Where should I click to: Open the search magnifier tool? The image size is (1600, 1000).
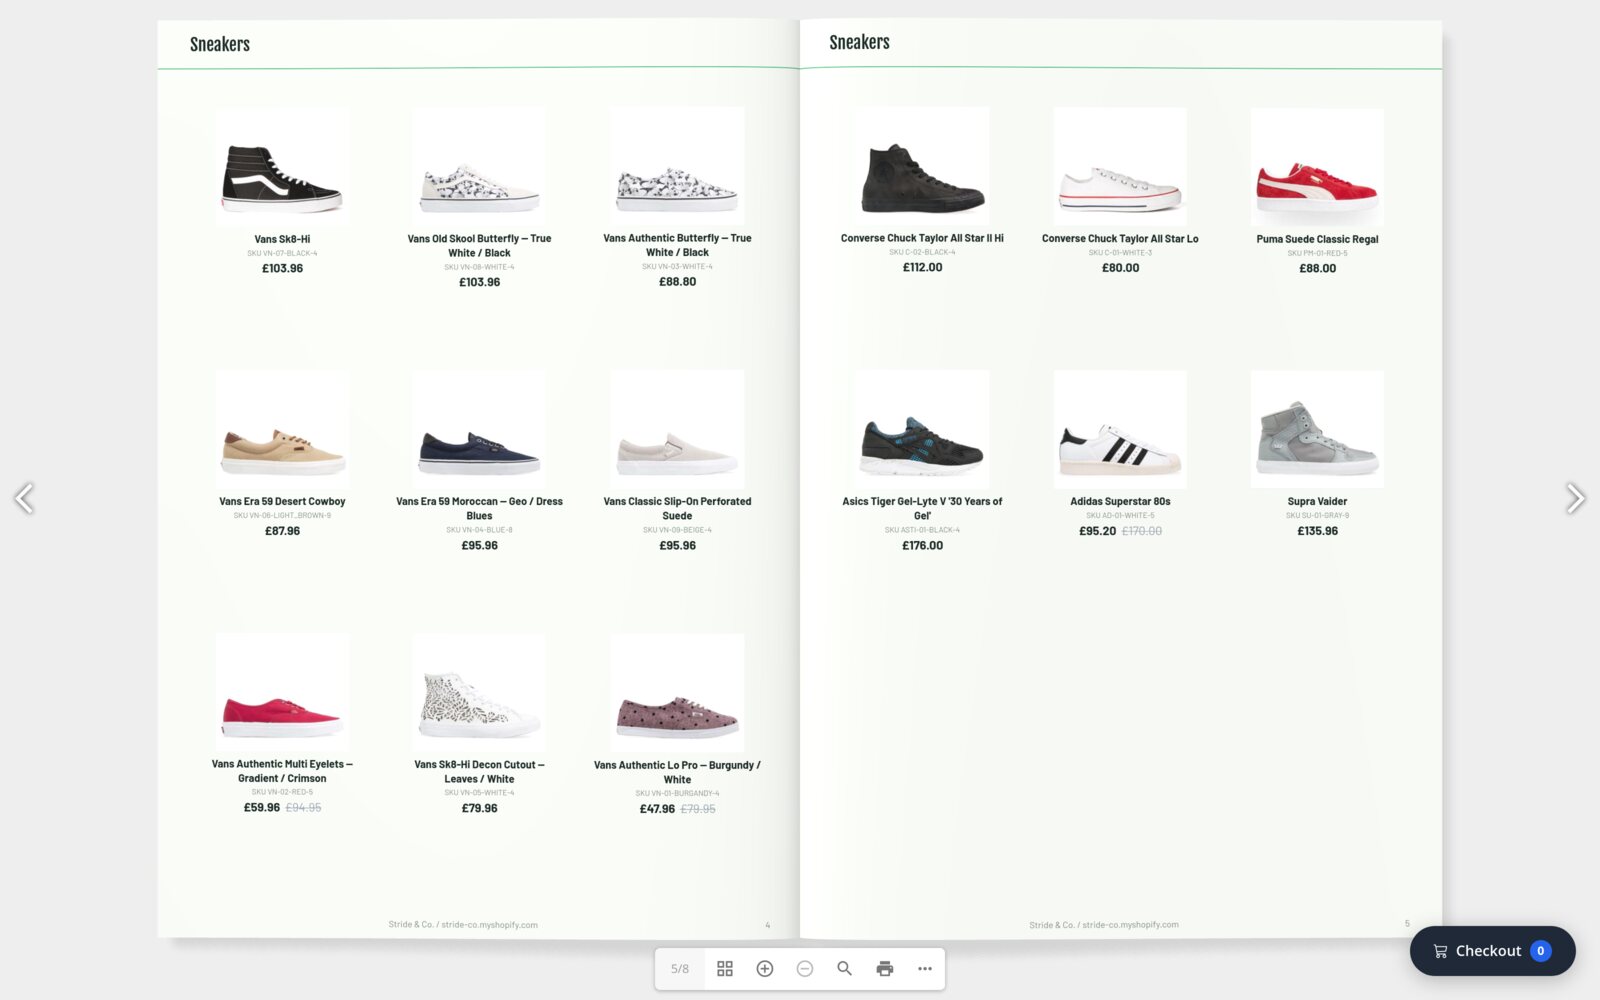point(845,968)
